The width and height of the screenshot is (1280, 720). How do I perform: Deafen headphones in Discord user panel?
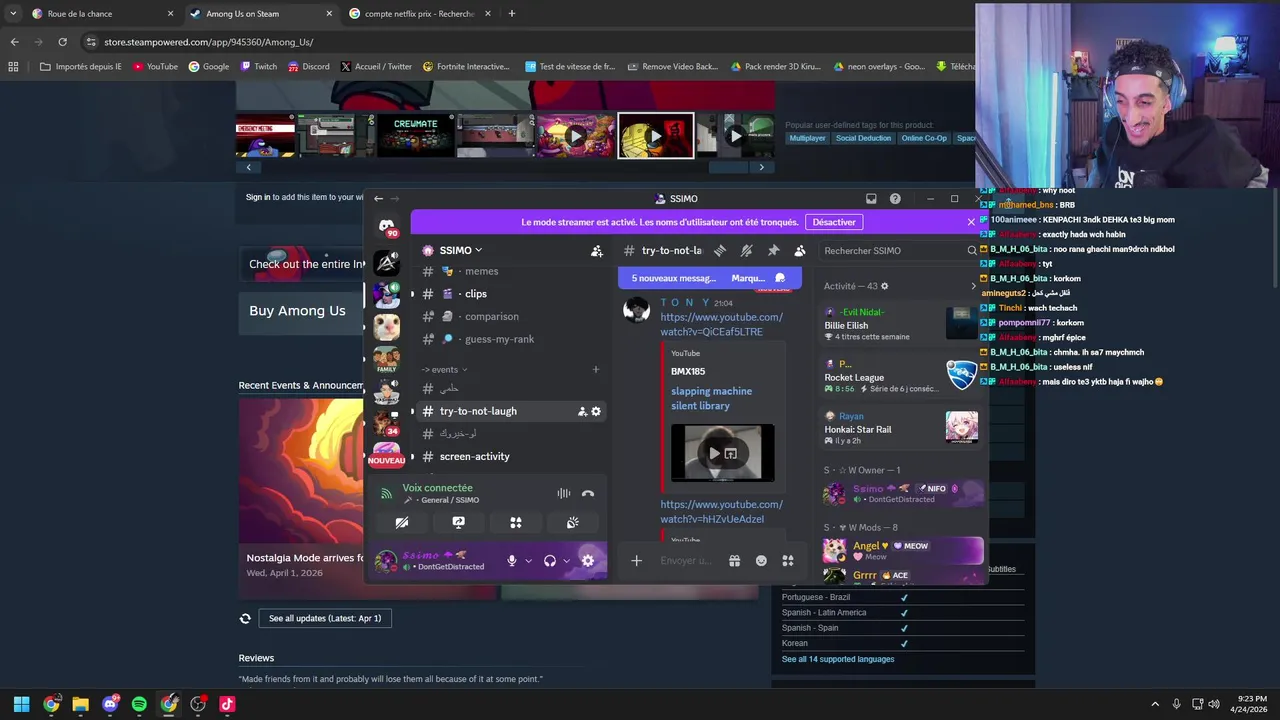[550, 561]
